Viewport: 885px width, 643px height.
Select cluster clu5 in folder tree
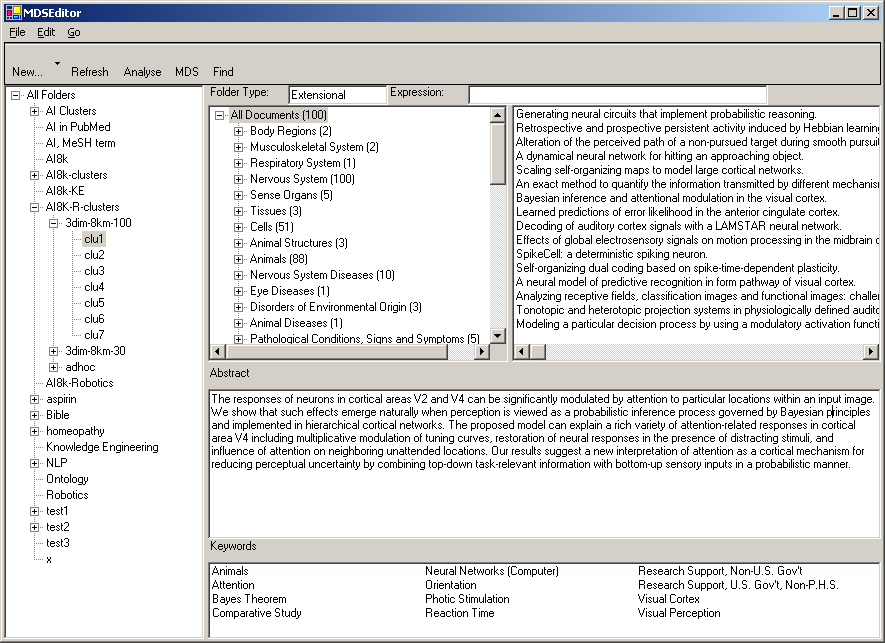click(94, 303)
